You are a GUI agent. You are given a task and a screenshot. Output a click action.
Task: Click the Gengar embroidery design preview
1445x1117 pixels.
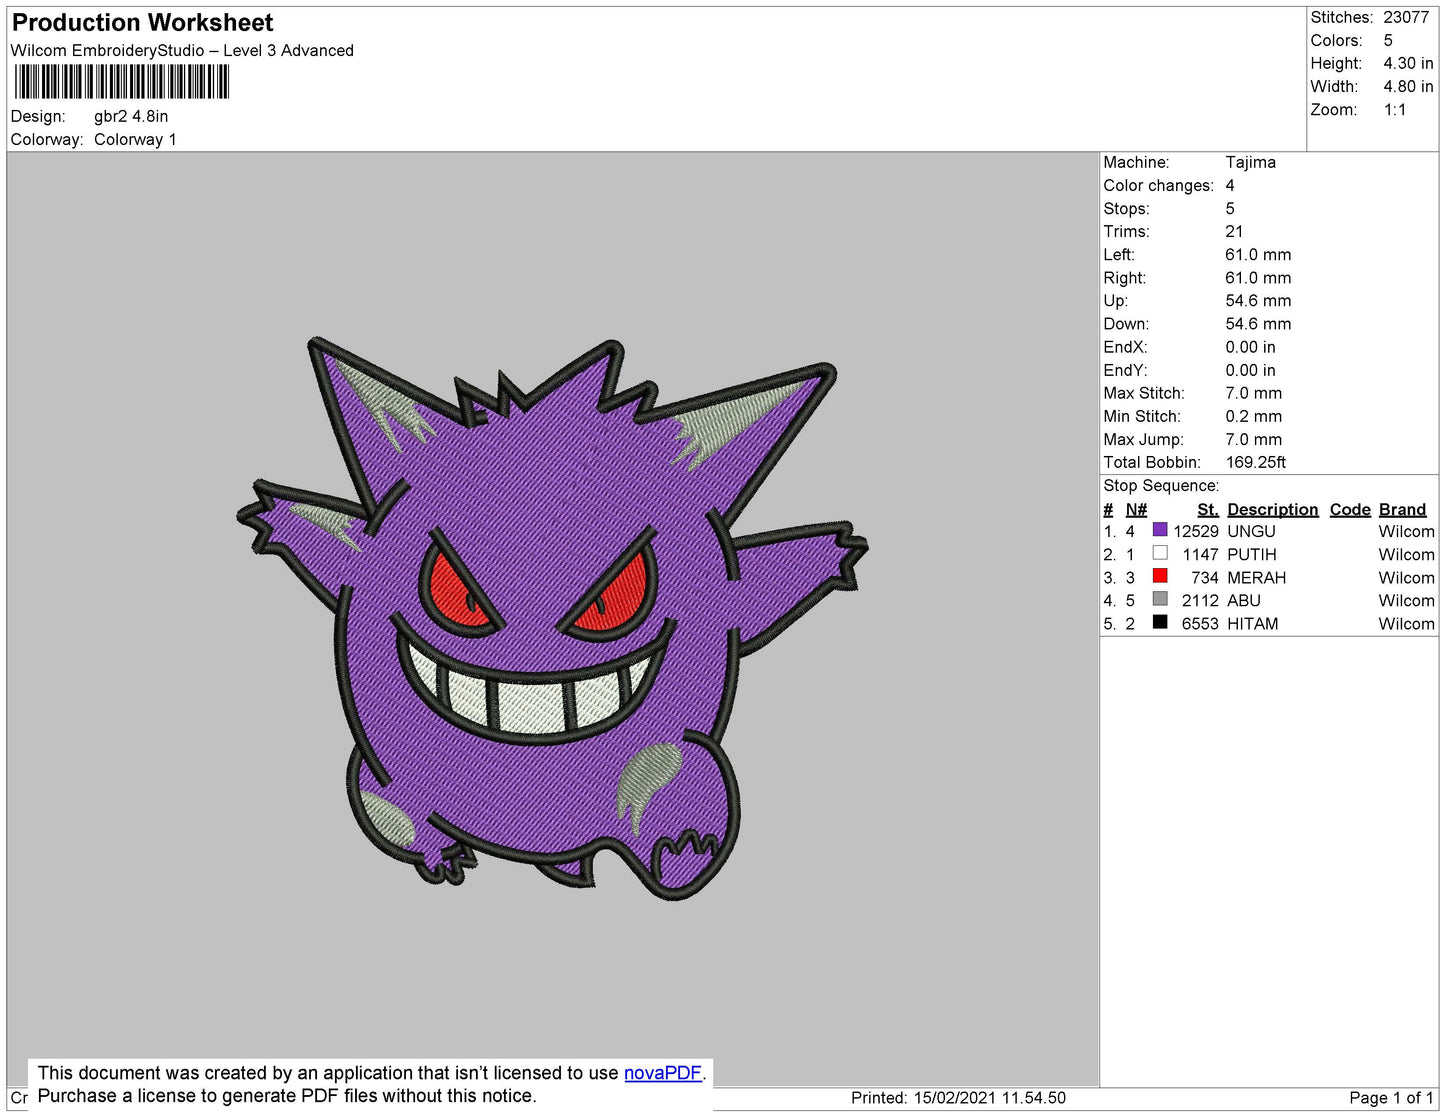coord(552,617)
